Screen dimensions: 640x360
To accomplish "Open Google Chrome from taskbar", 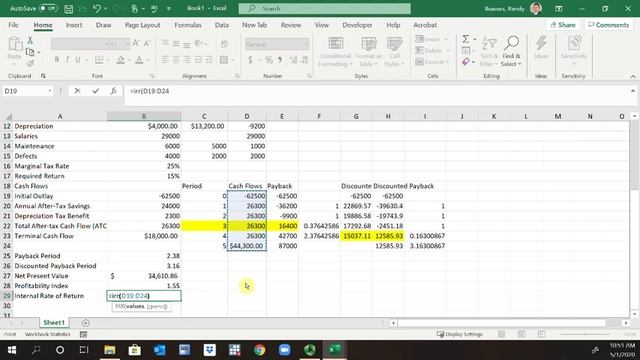I will click(x=260, y=350).
